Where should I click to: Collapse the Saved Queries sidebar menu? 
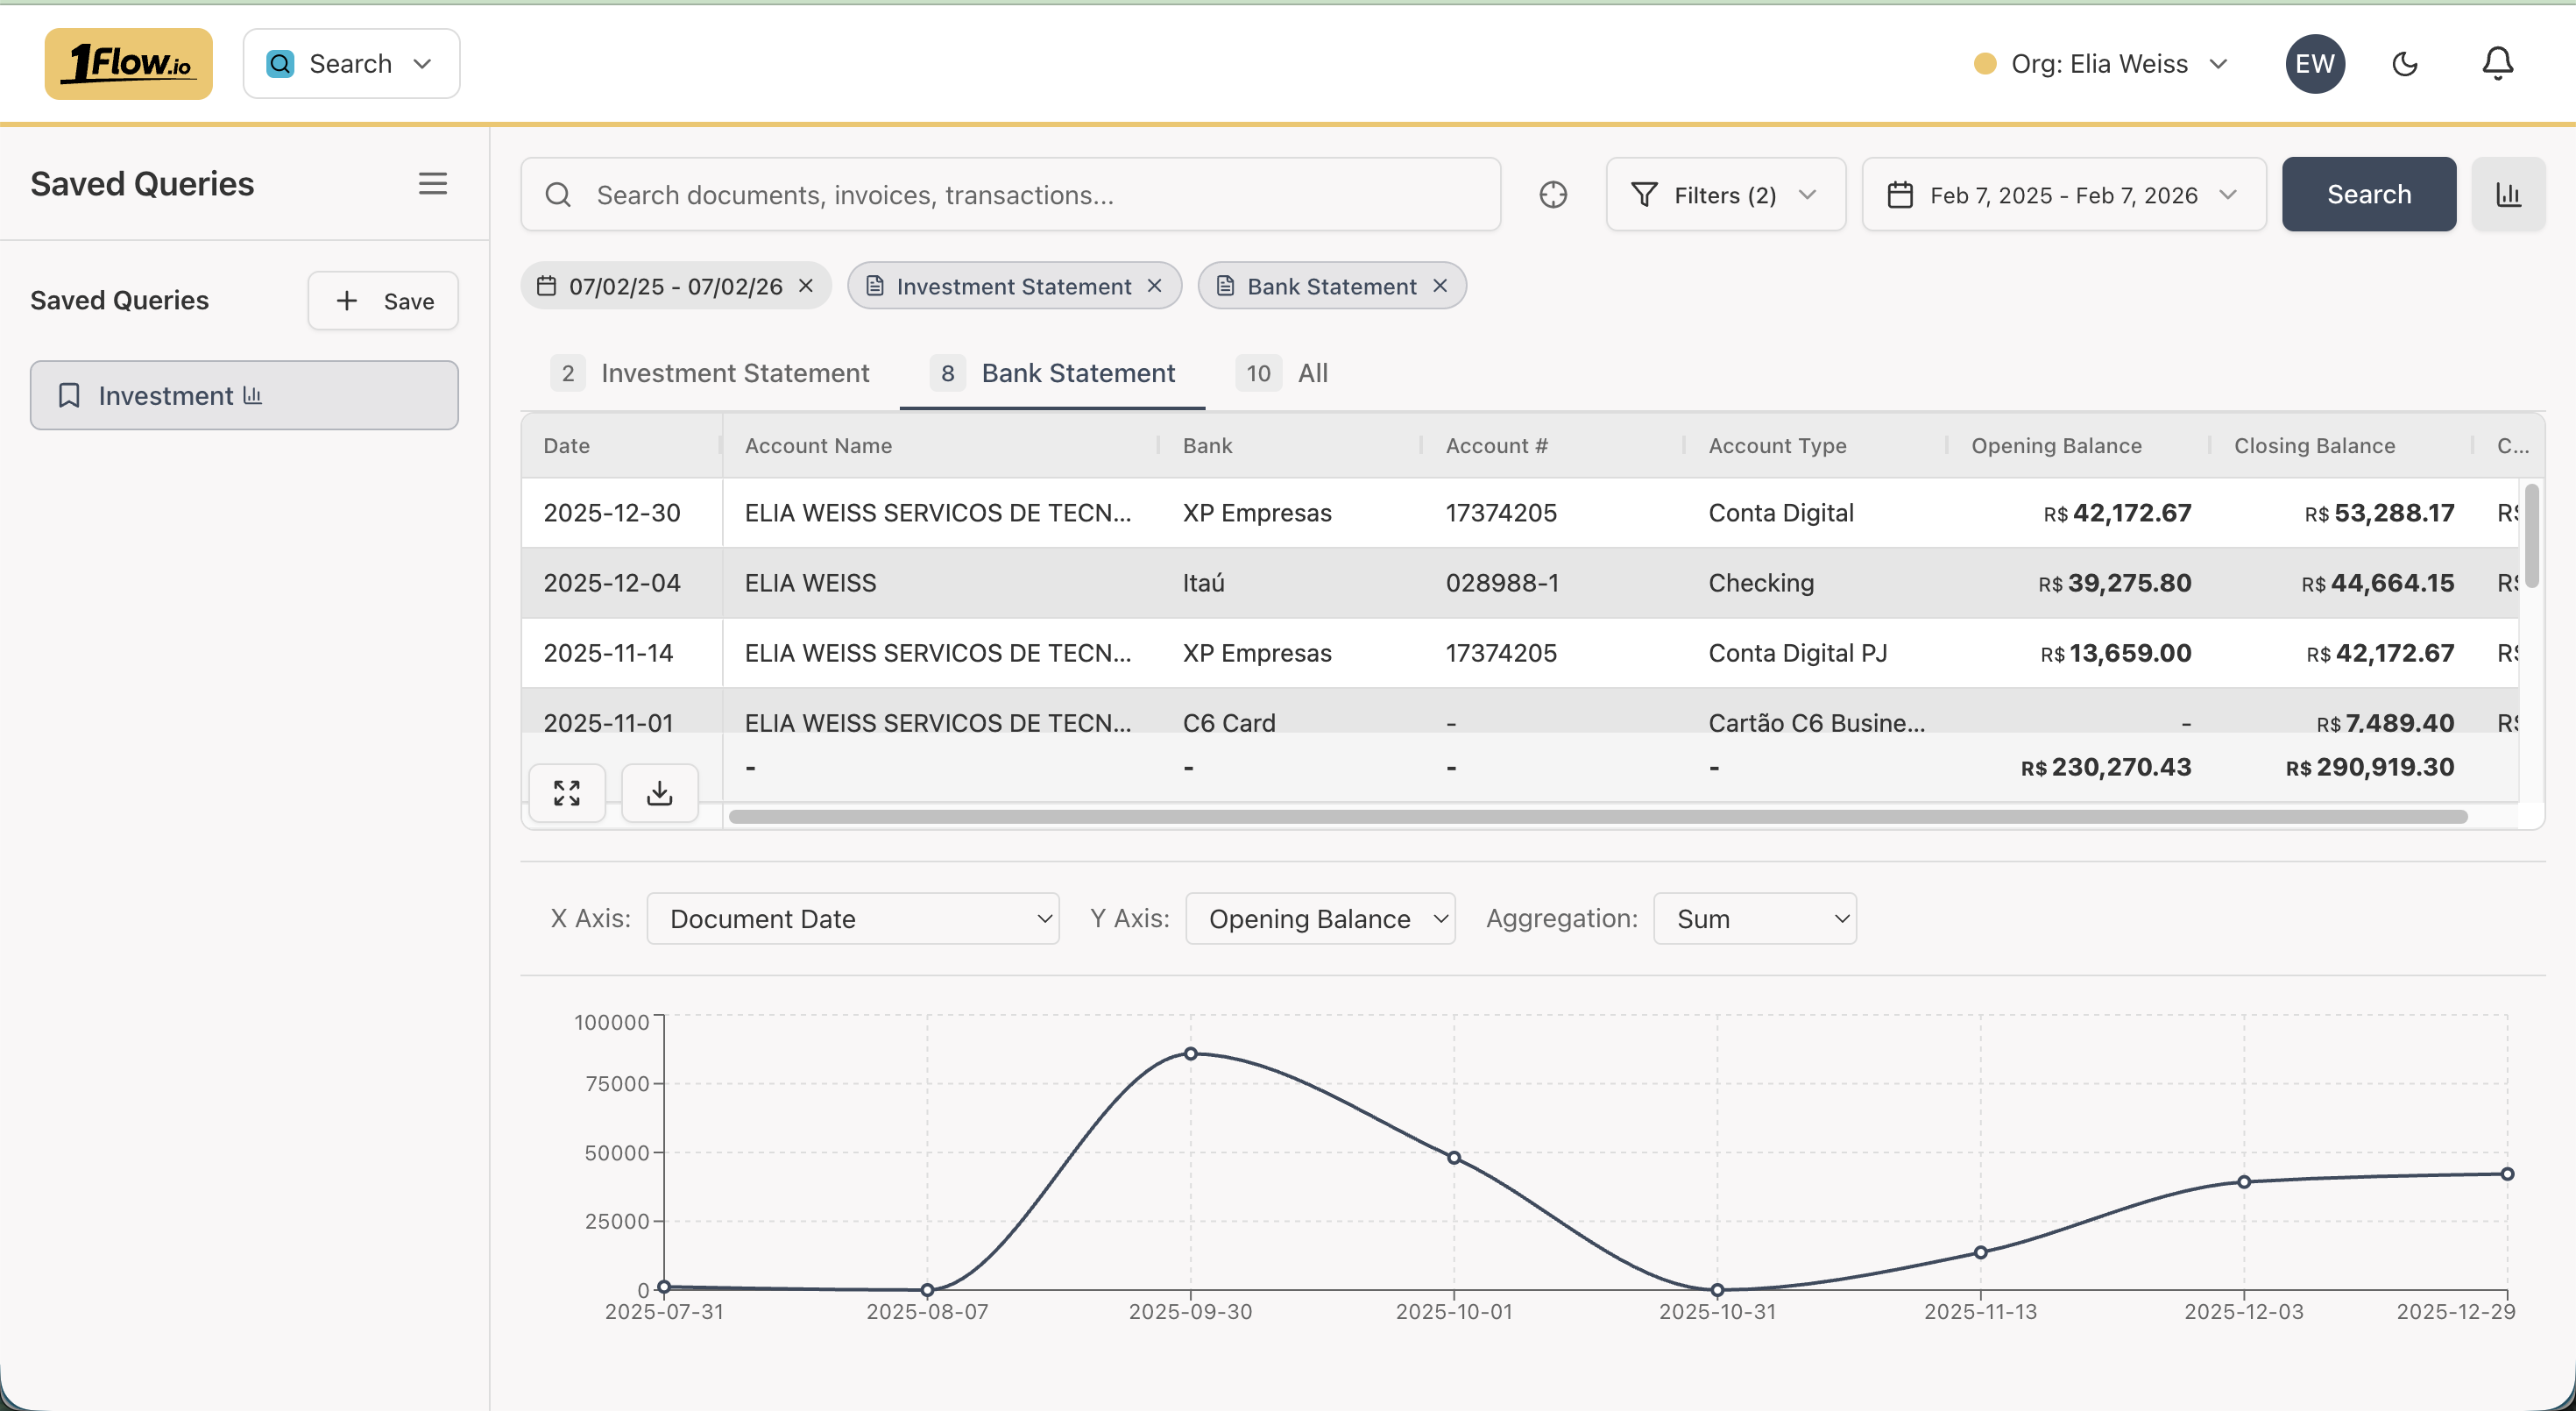tap(432, 183)
